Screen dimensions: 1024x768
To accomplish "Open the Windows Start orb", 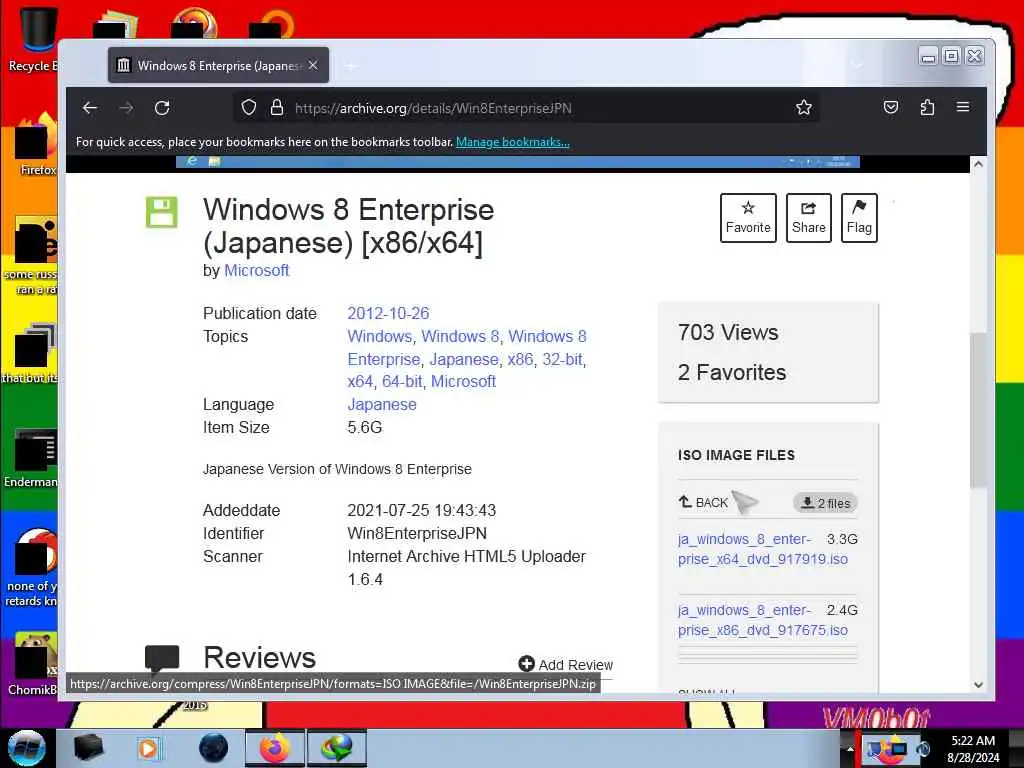I will pos(26,748).
